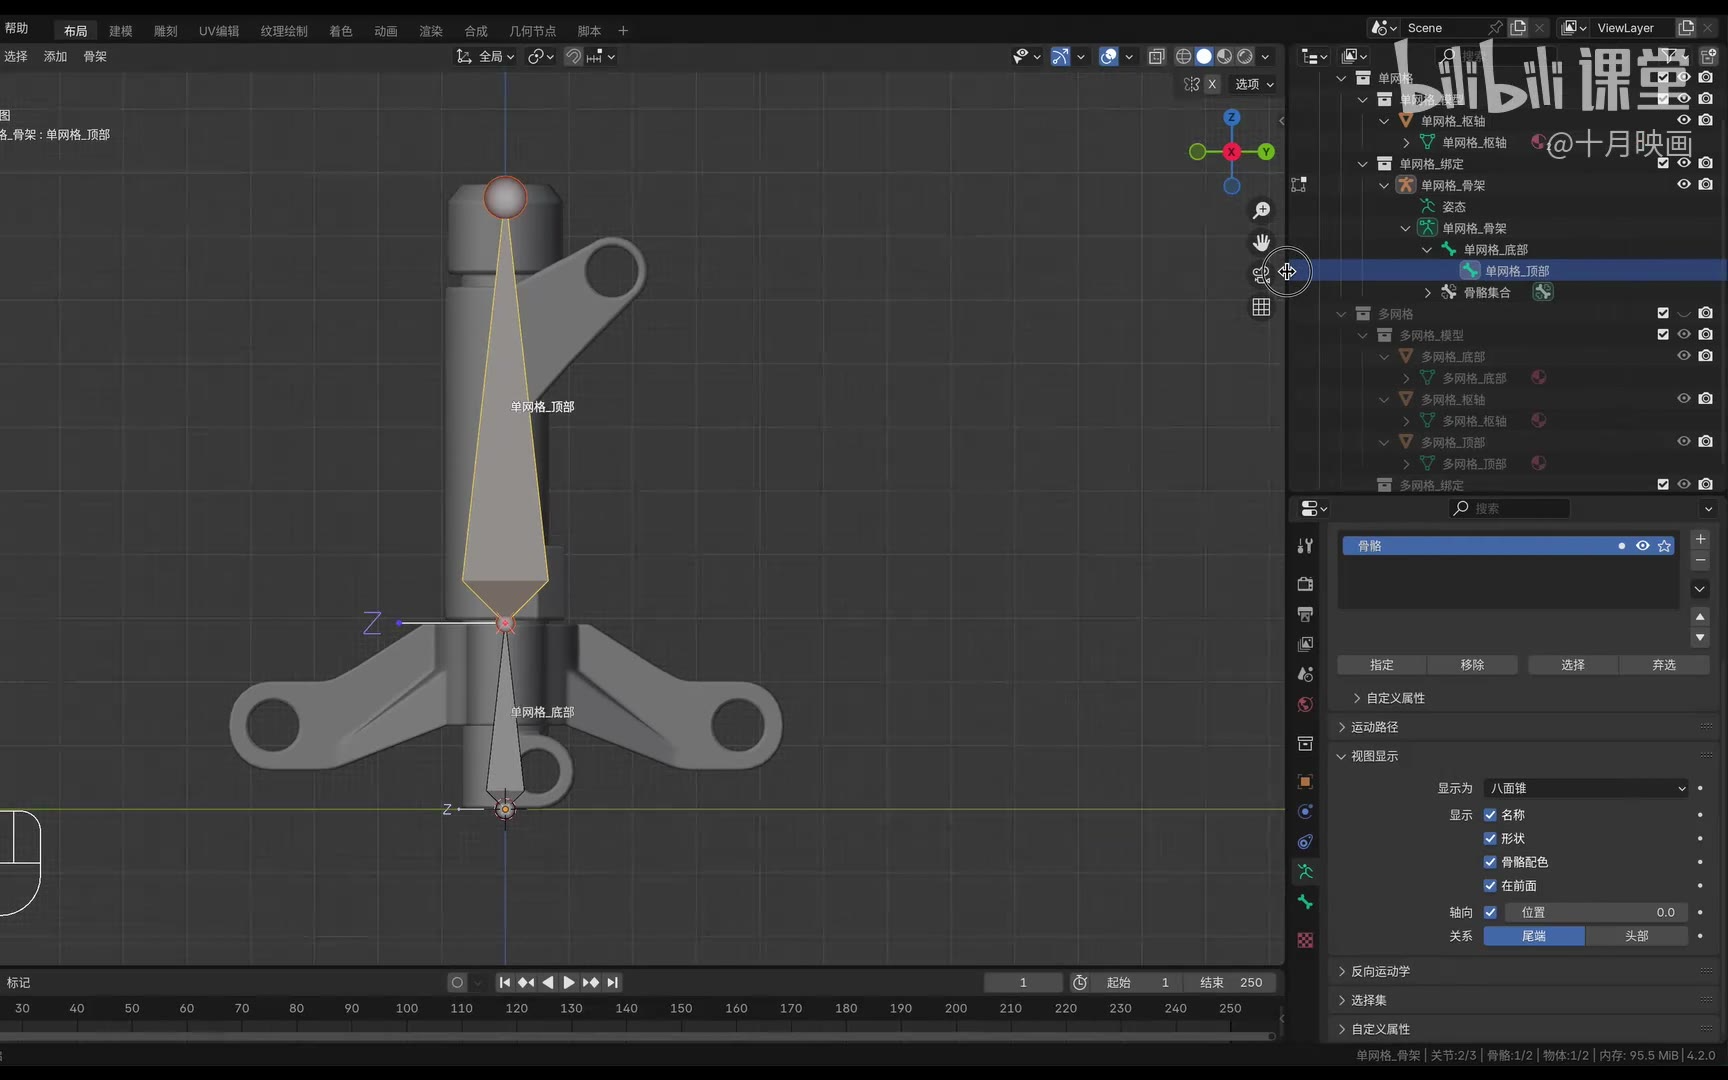The image size is (1728, 1080).
Task: Expand the 骨骼集合 tree item
Action: (x=1428, y=293)
